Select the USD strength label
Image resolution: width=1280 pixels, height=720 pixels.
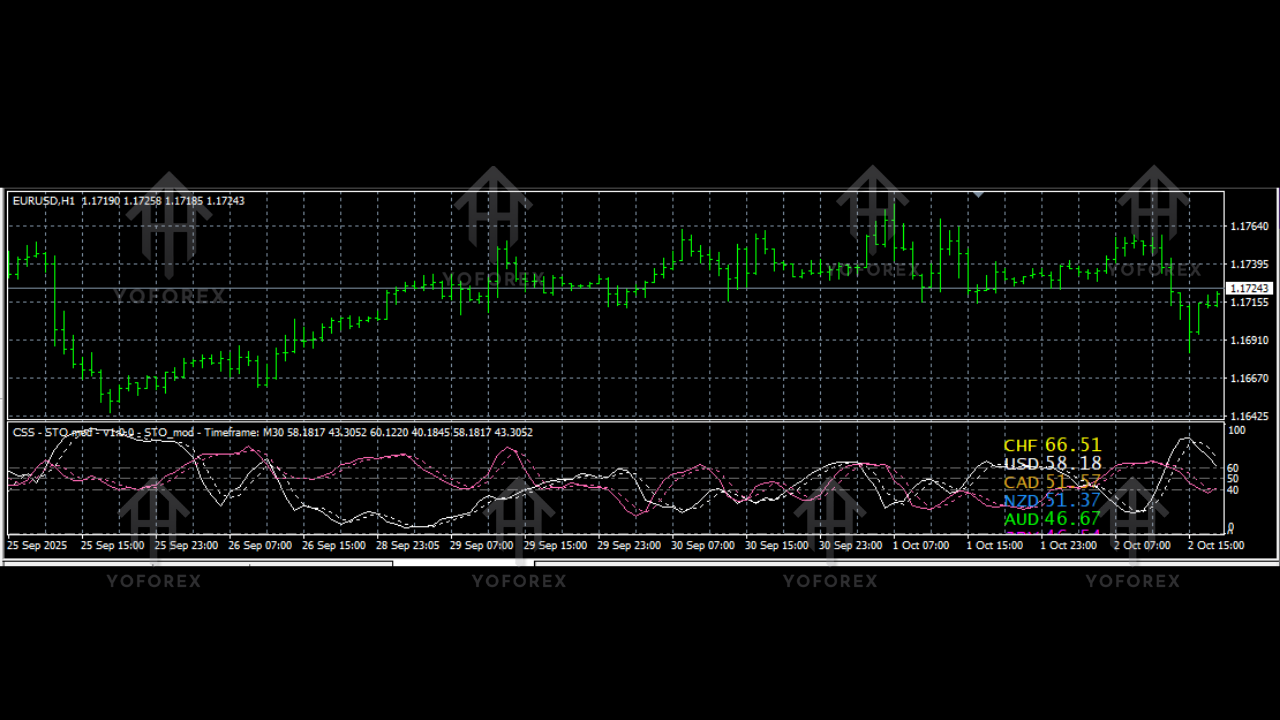pos(1052,463)
